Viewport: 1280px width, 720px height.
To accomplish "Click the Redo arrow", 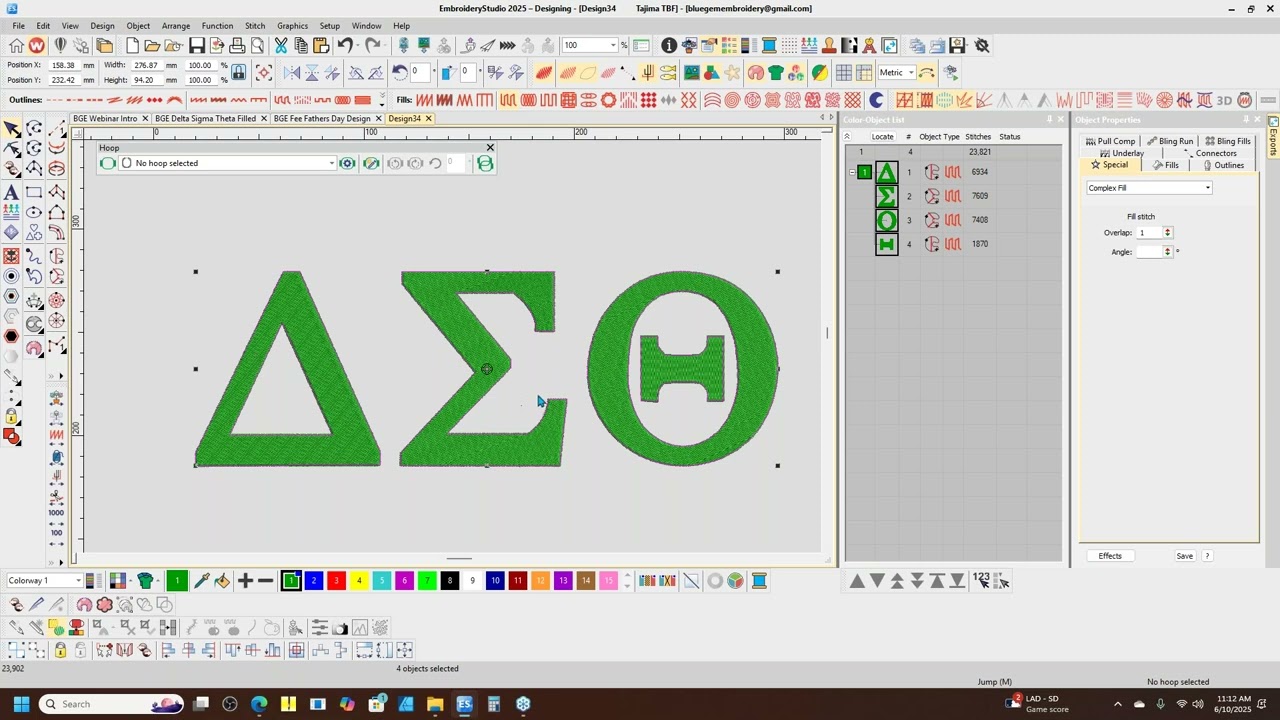I will (372, 45).
